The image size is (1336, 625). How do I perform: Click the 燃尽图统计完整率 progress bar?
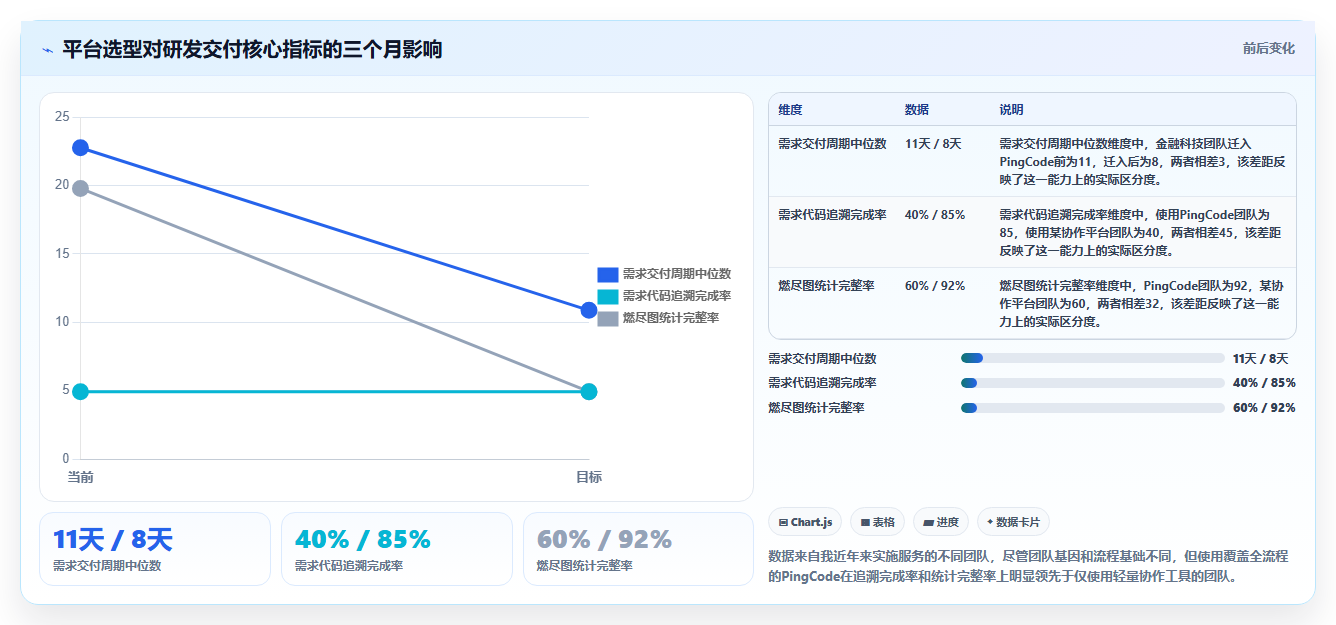(1093, 408)
